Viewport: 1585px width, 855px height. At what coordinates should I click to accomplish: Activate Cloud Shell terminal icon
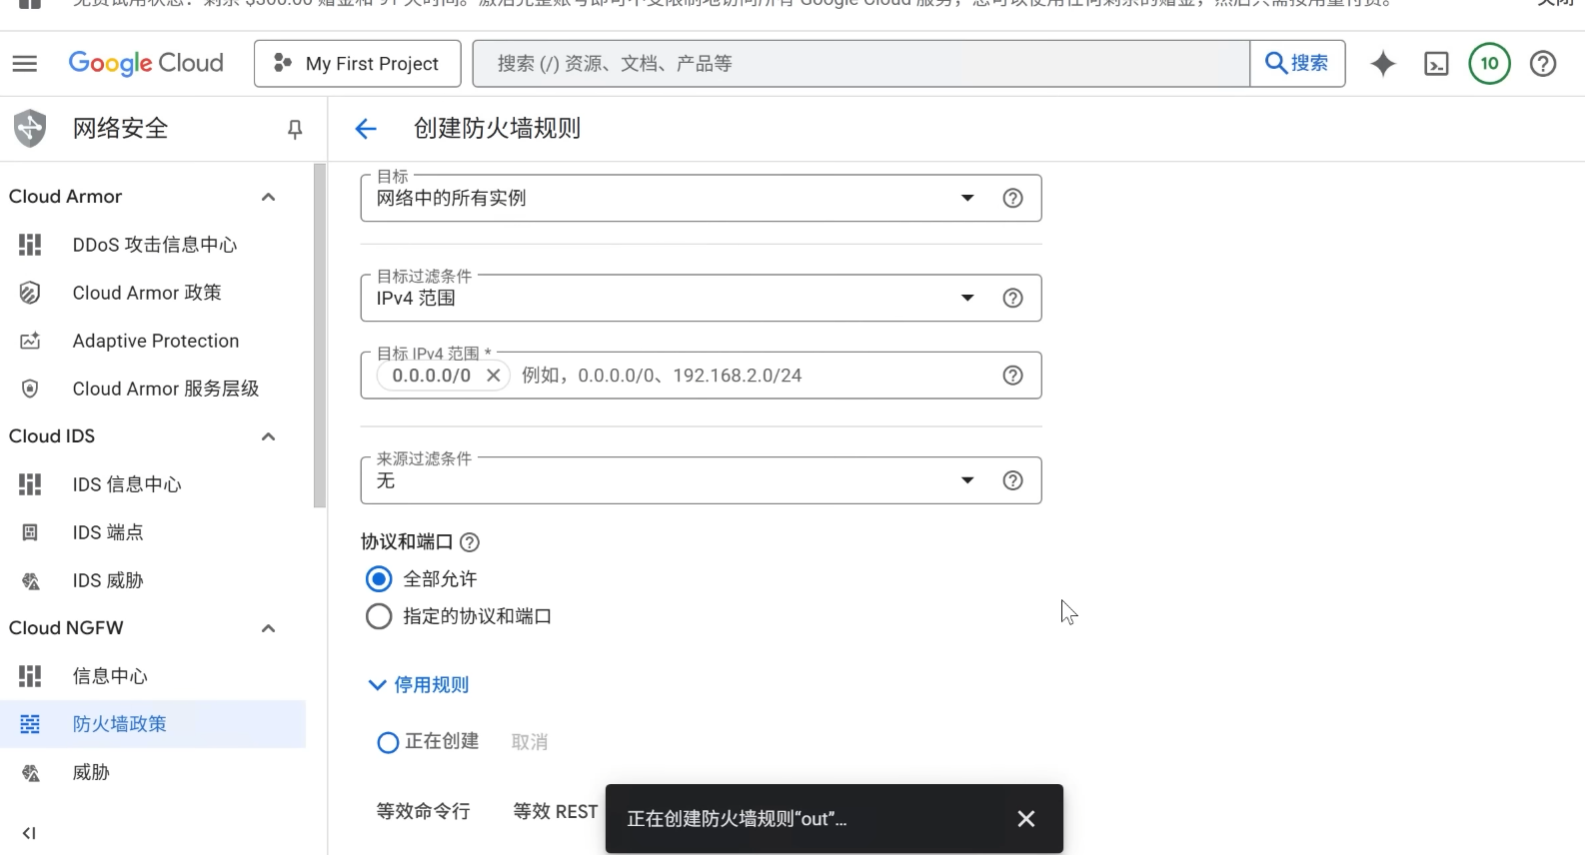[1436, 64]
